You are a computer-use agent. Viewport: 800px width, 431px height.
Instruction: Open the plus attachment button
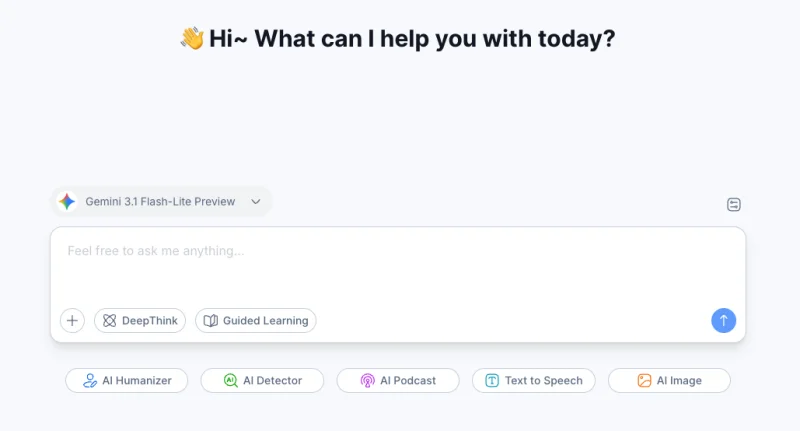click(x=72, y=320)
